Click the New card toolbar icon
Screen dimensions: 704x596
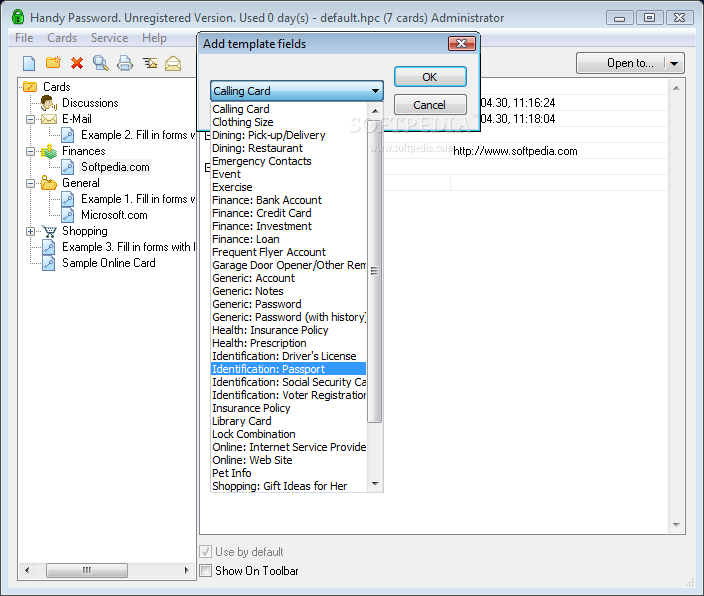point(29,63)
